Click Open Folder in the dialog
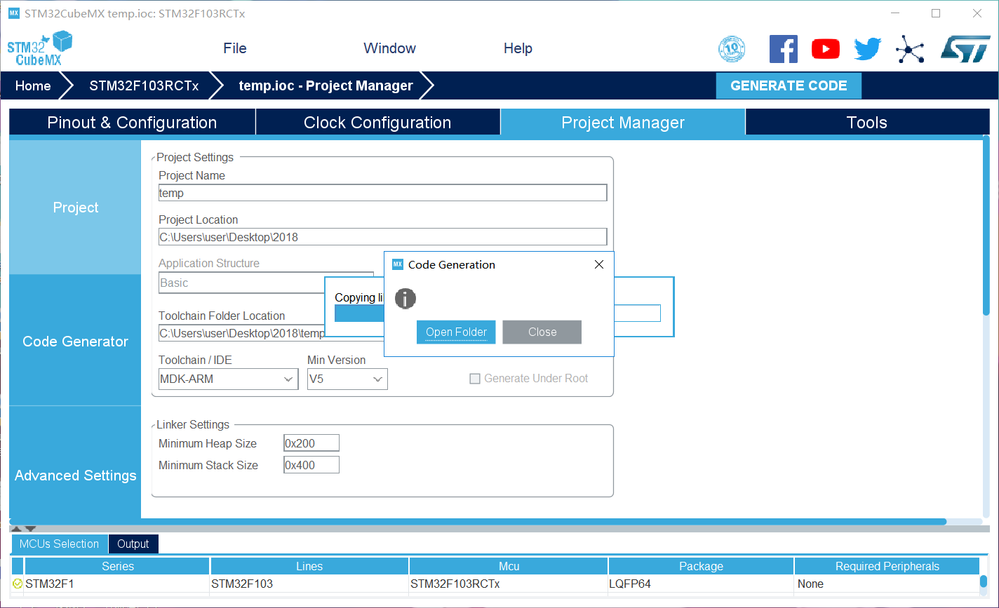 pyautogui.click(x=456, y=332)
